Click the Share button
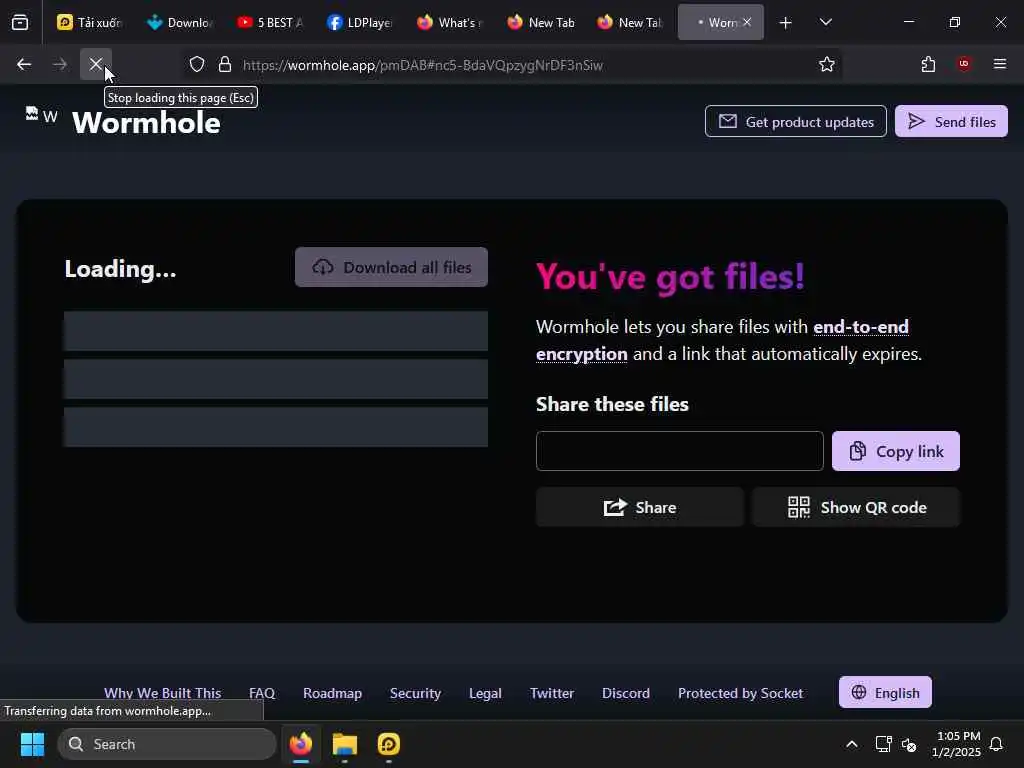The height and width of the screenshot is (768, 1024). 639,507
